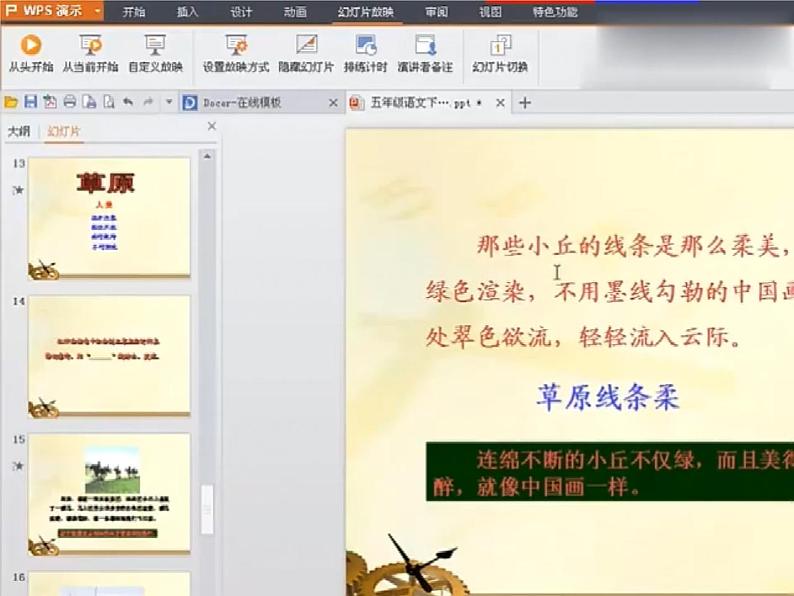Expand the WPS 演示 application menu arrow
The height and width of the screenshot is (596, 794).
pyautogui.click(x=97, y=12)
